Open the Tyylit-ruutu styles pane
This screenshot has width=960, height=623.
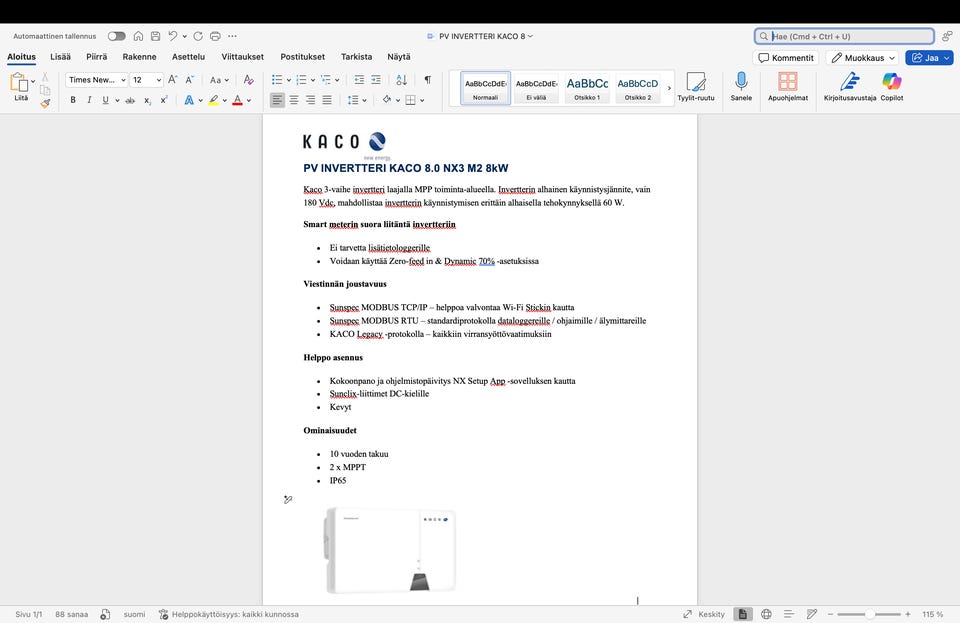click(696, 86)
